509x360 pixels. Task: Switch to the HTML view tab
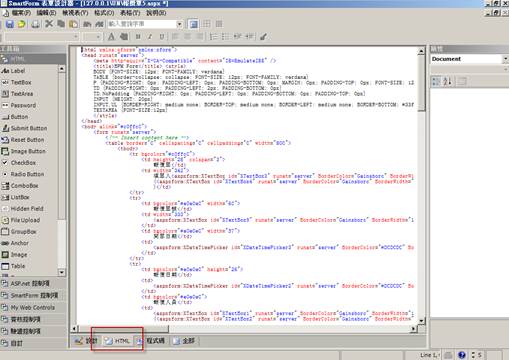(118, 341)
